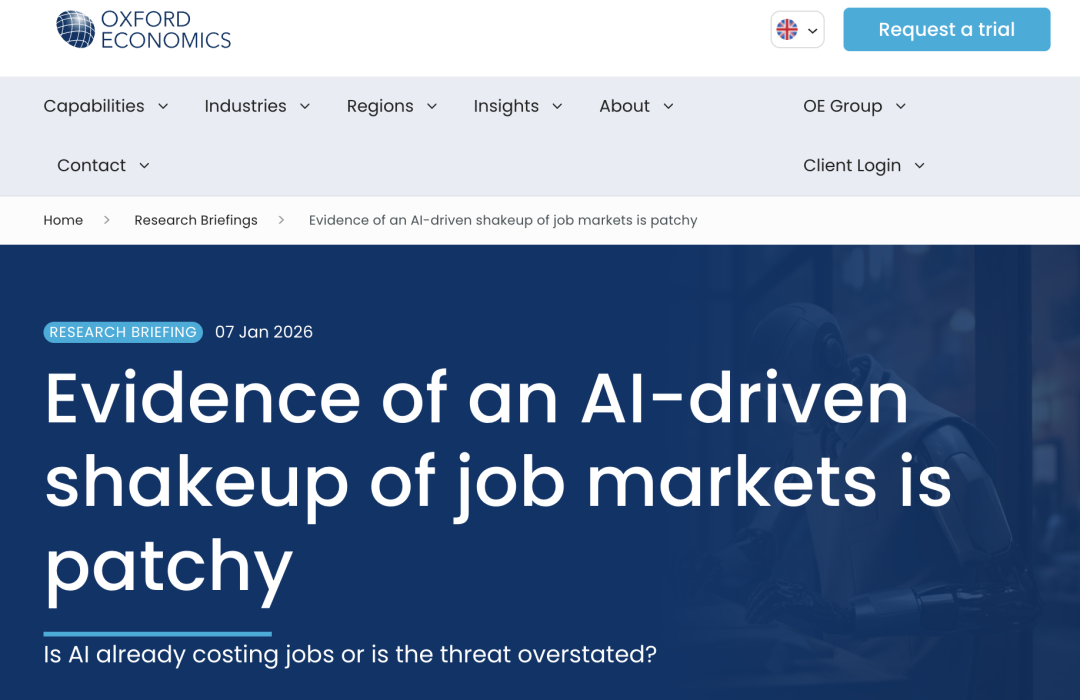Click the 07 Jan 2026 date
The width and height of the screenshot is (1080, 700).
pyautogui.click(x=264, y=332)
